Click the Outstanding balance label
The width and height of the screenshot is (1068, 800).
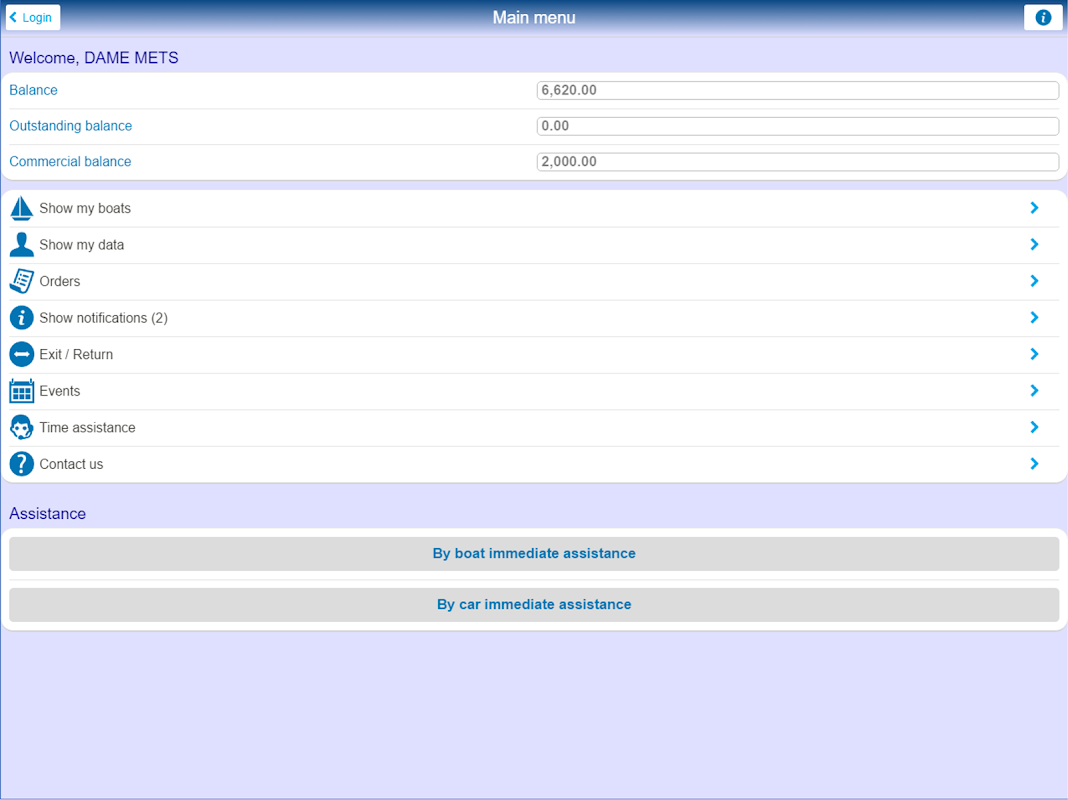[x=70, y=126]
